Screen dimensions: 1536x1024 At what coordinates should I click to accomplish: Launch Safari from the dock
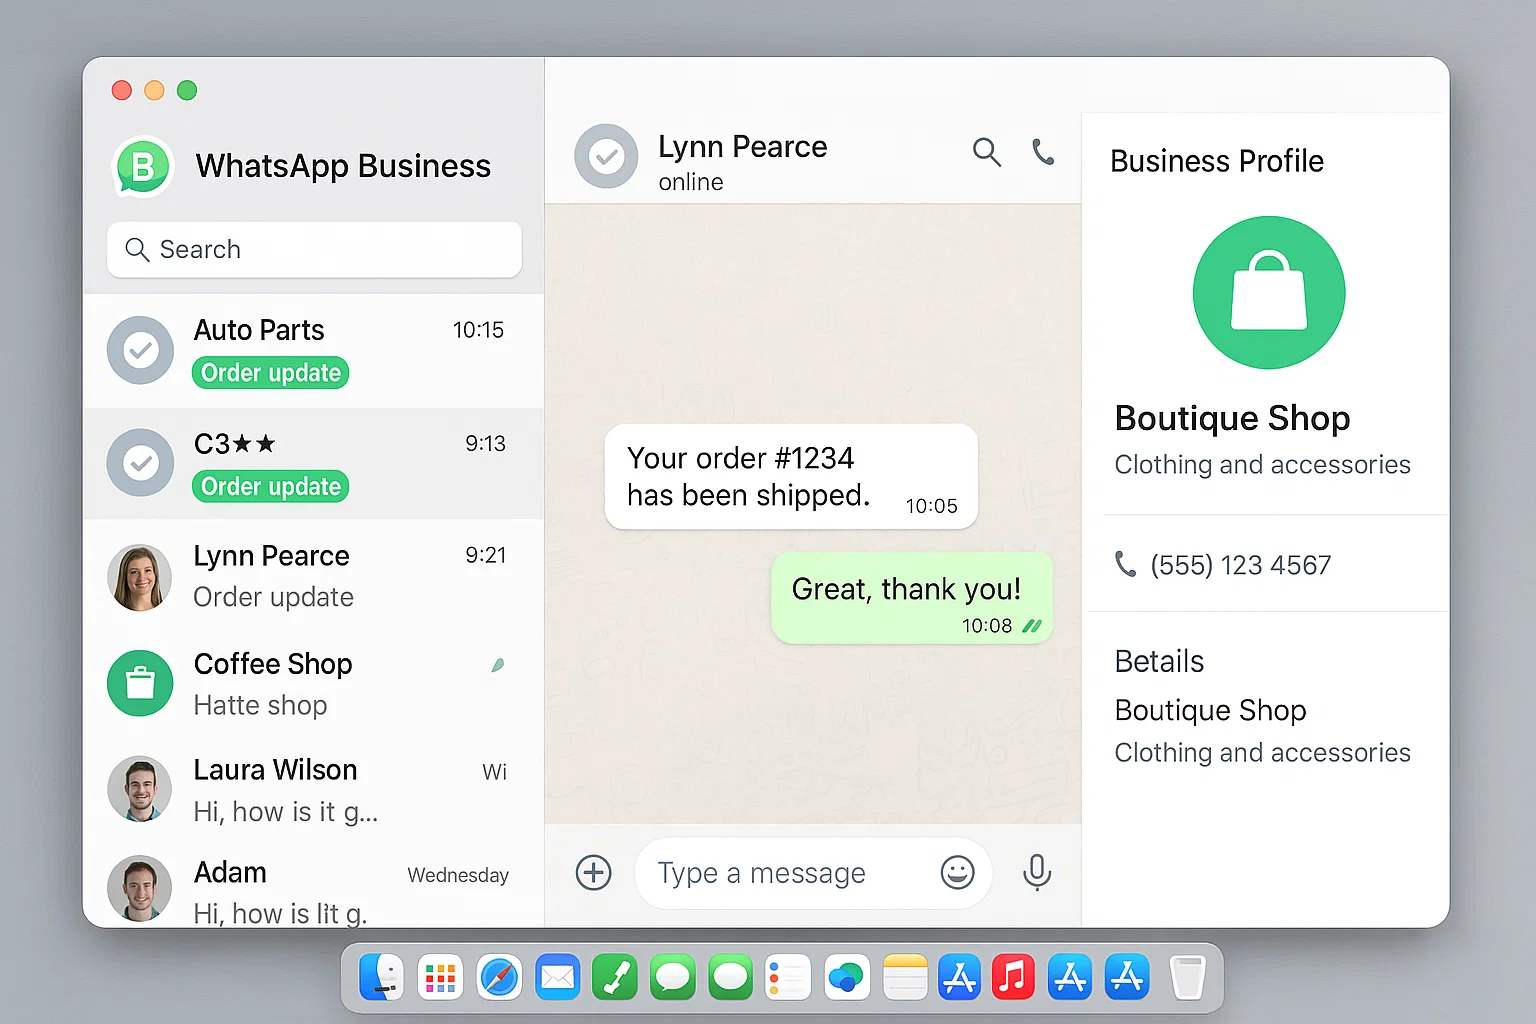[498, 977]
